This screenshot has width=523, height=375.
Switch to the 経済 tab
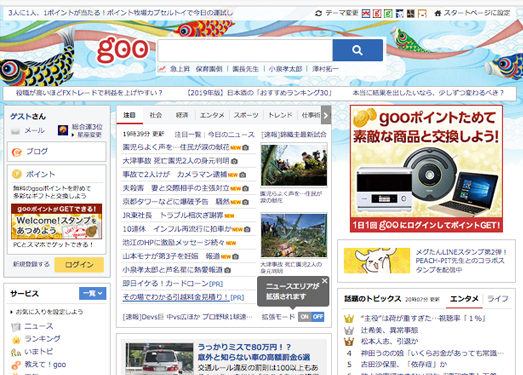182,115
